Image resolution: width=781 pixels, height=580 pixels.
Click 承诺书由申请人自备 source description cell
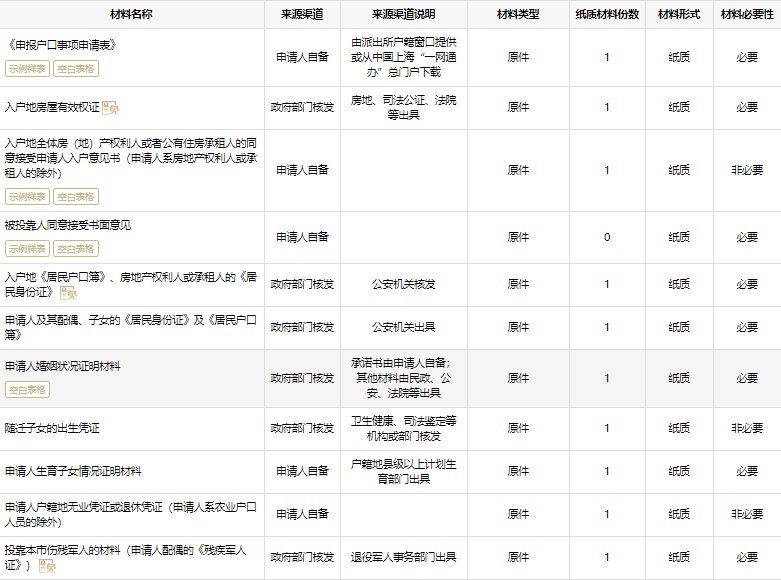point(403,378)
